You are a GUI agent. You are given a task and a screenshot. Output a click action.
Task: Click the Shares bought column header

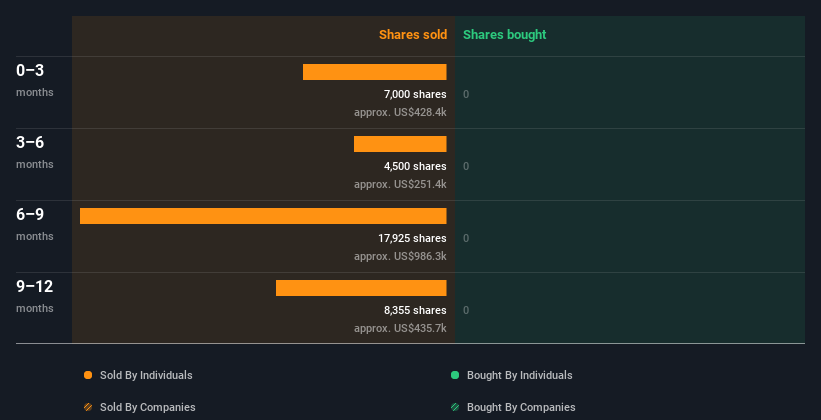(x=504, y=35)
